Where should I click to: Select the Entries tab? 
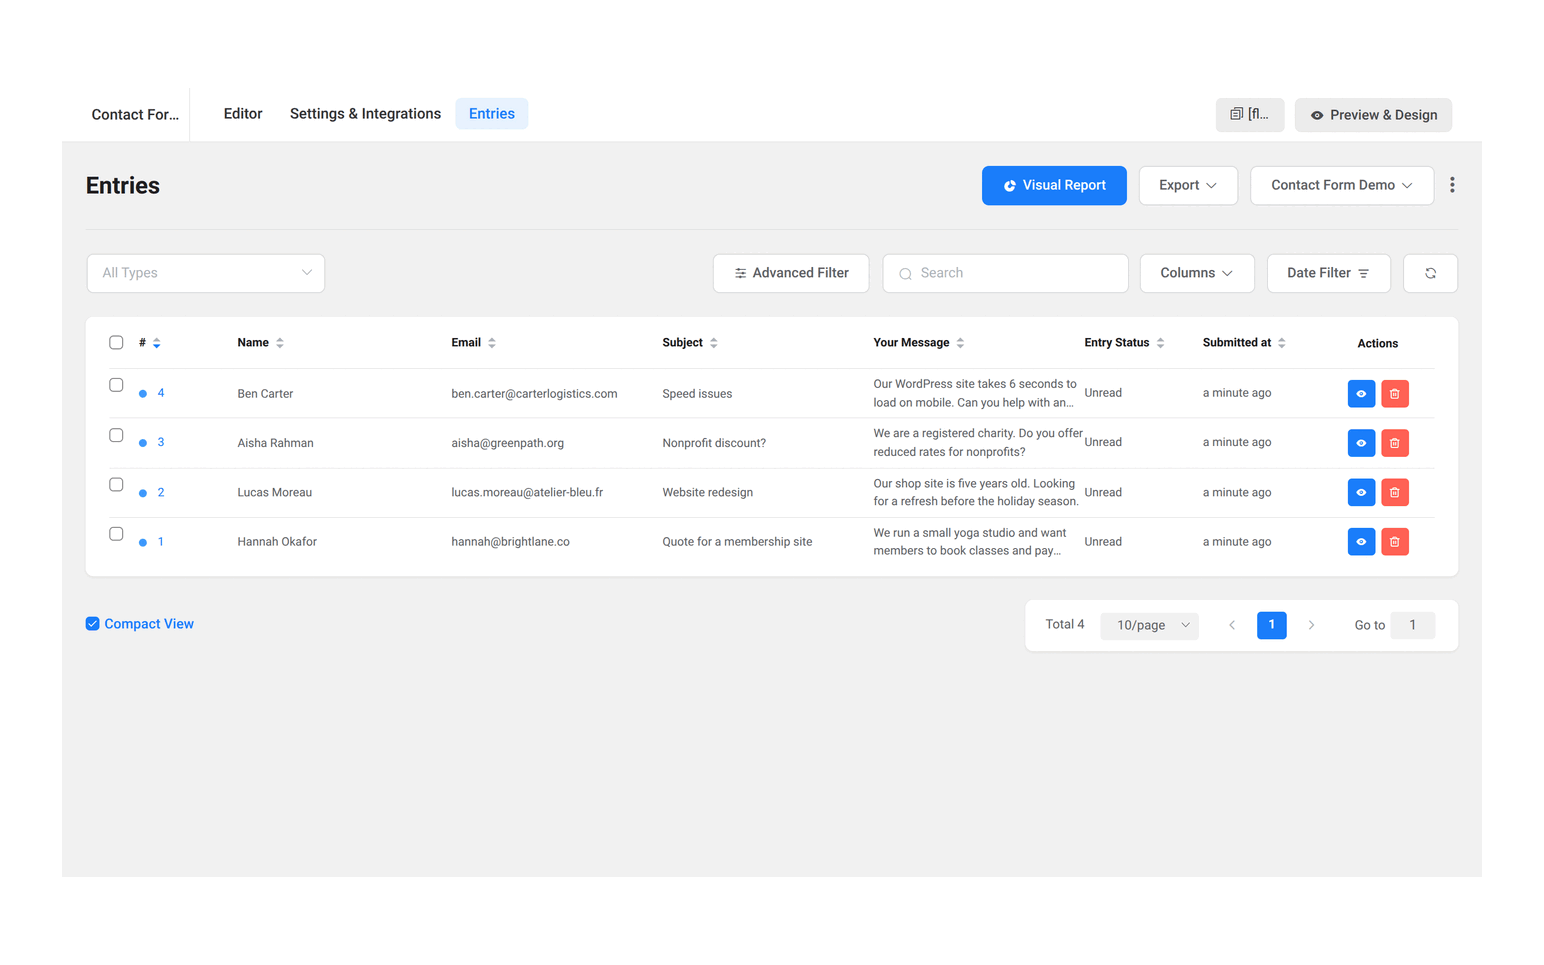(x=492, y=114)
